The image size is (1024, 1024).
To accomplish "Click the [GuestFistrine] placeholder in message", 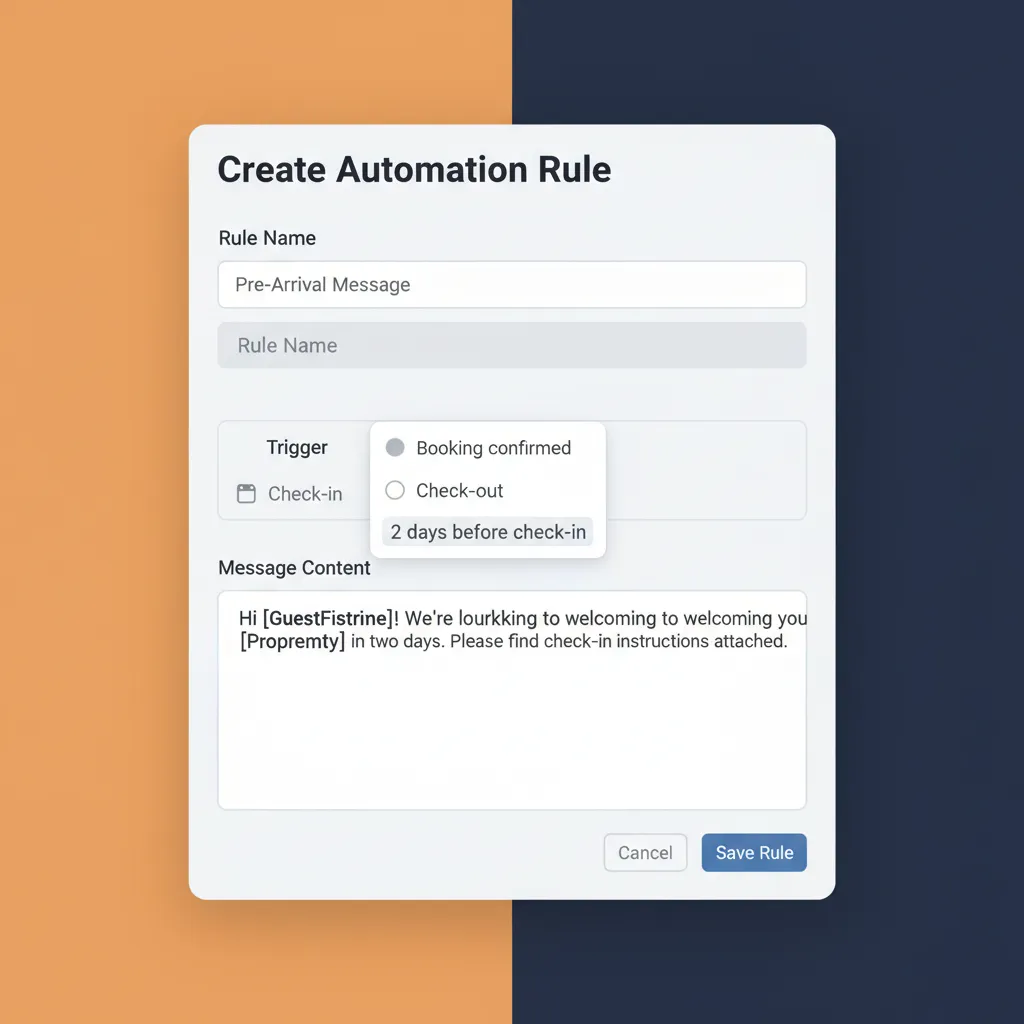I will (328, 618).
